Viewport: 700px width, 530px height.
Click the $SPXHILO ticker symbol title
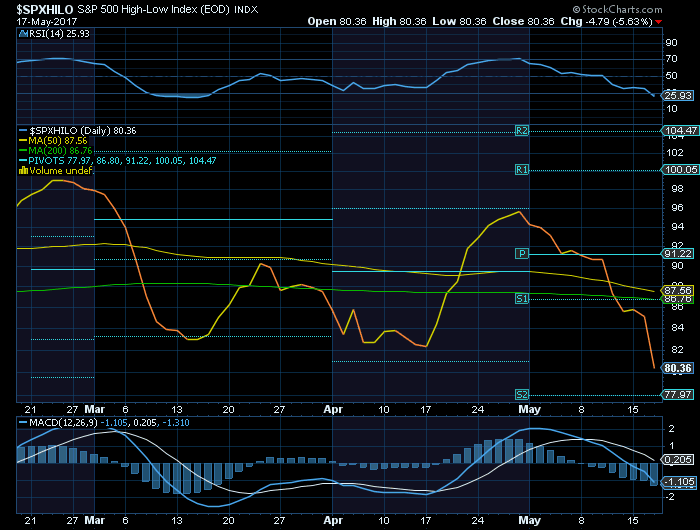point(45,9)
